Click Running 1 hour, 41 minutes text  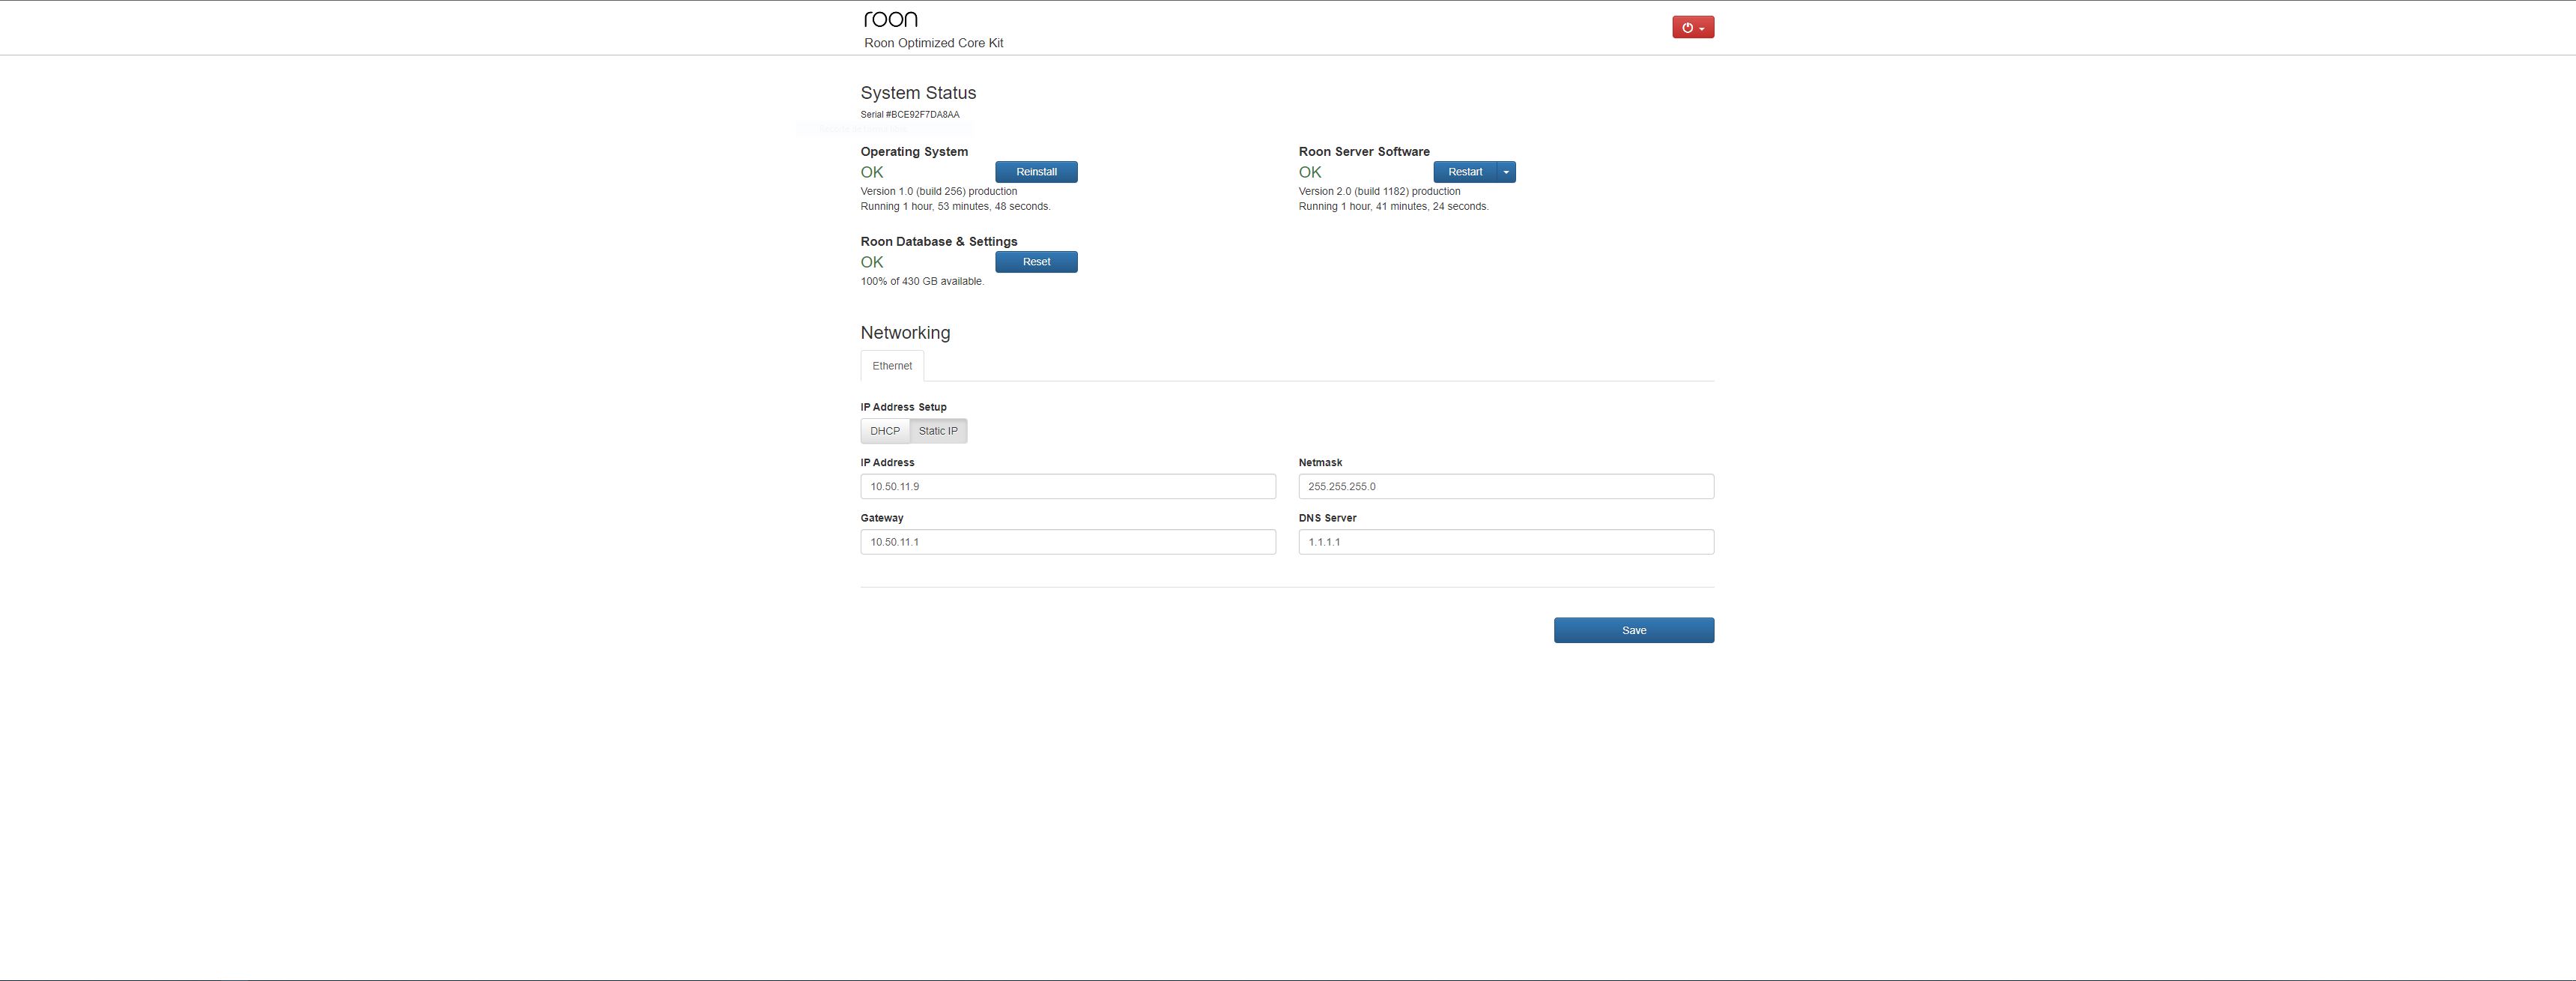coord(1393,206)
